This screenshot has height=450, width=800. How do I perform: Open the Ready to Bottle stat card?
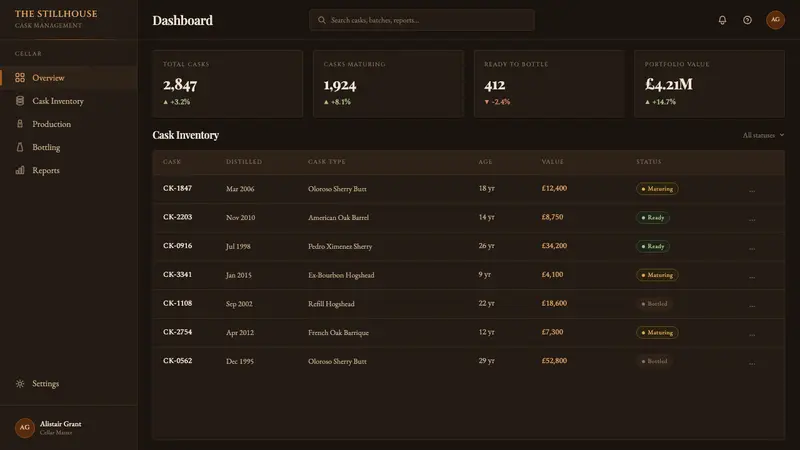pyautogui.click(x=549, y=84)
